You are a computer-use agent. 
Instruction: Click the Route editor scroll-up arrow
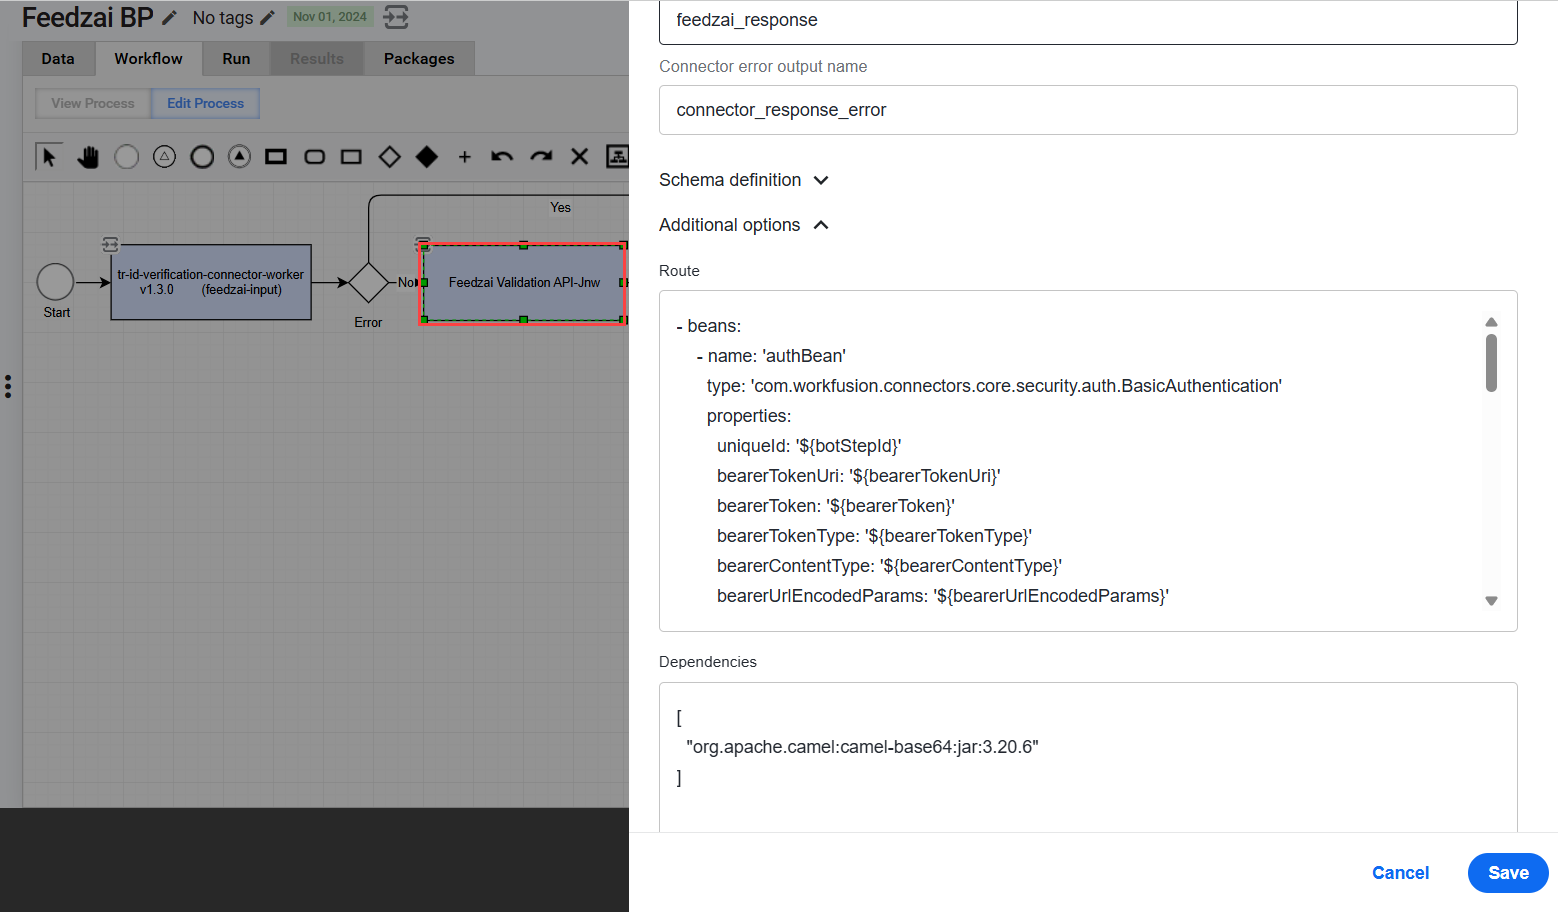click(x=1491, y=322)
